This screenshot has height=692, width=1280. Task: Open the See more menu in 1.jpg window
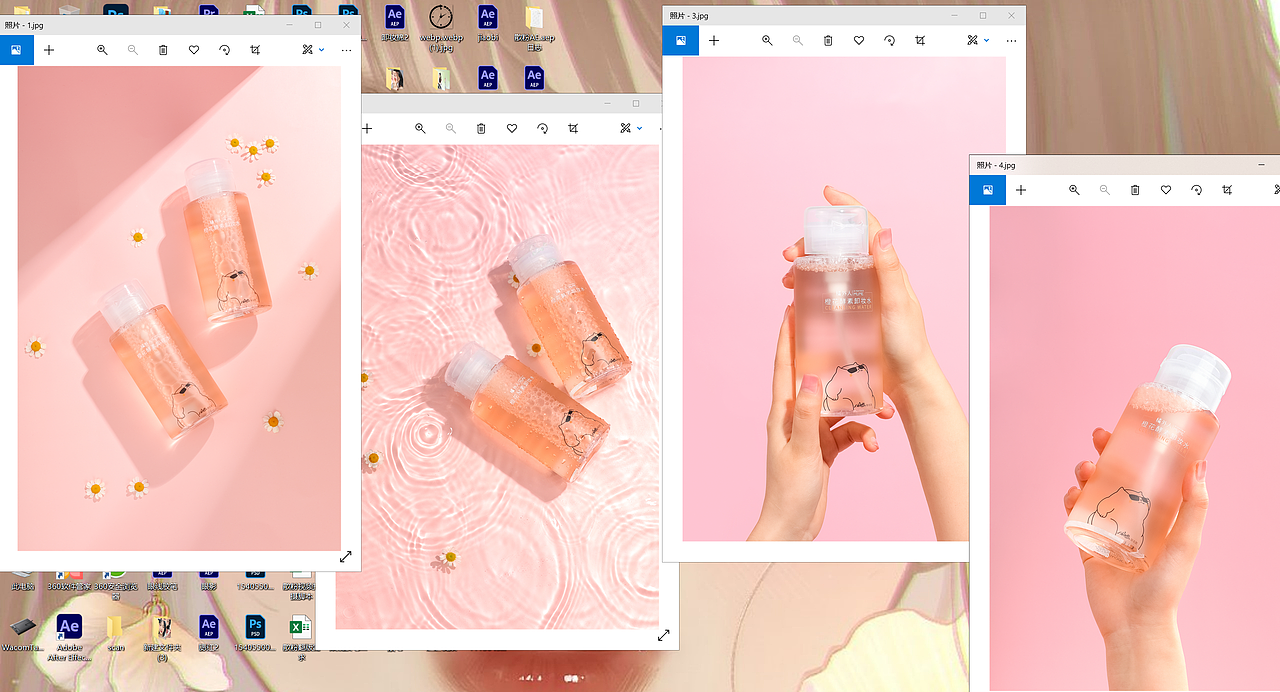click(346, 50)
